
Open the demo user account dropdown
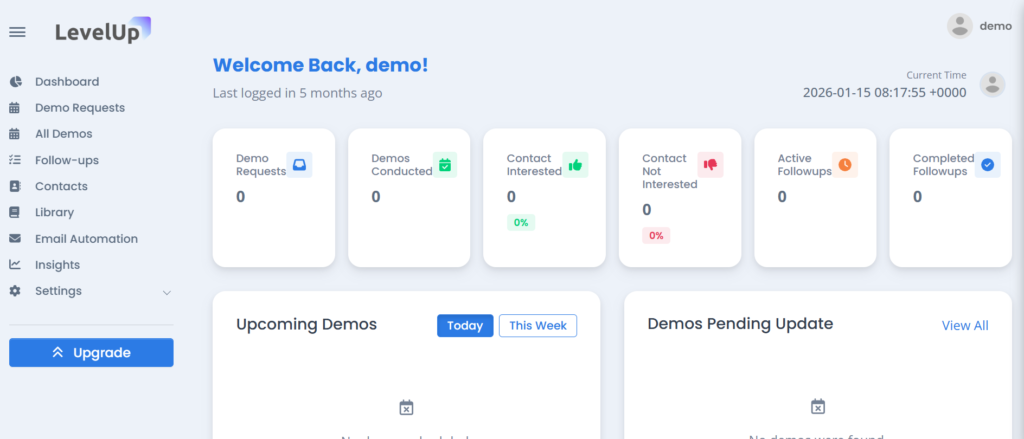(995, 26)
